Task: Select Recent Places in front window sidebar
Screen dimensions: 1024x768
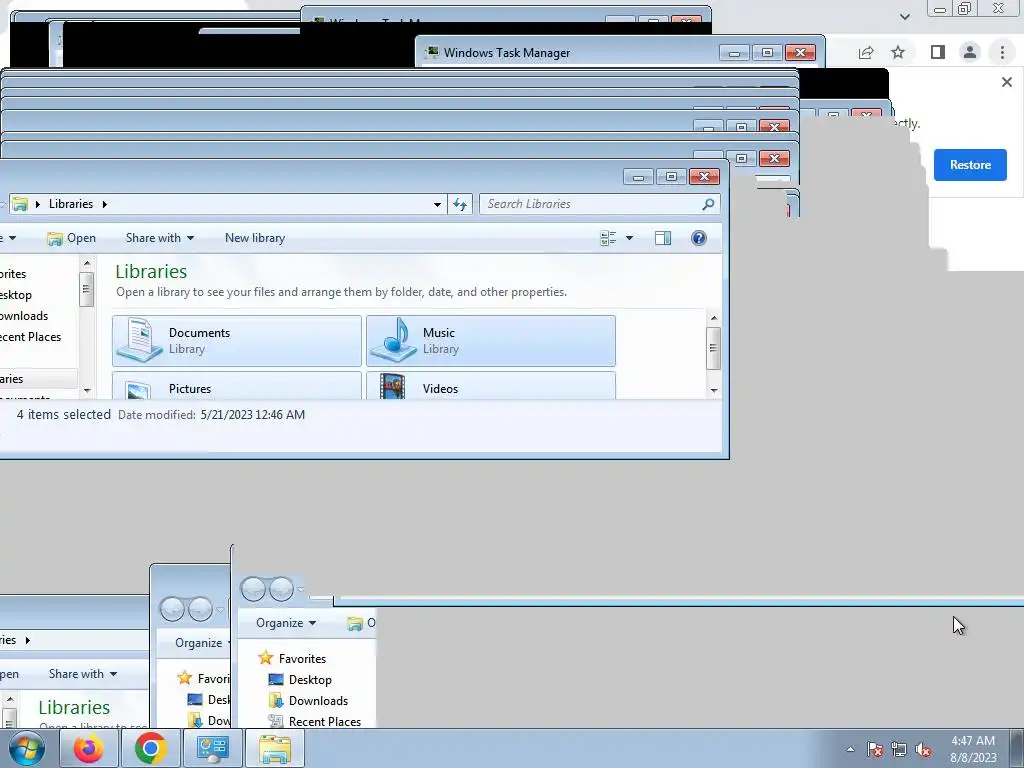Action: pos(30,337)
